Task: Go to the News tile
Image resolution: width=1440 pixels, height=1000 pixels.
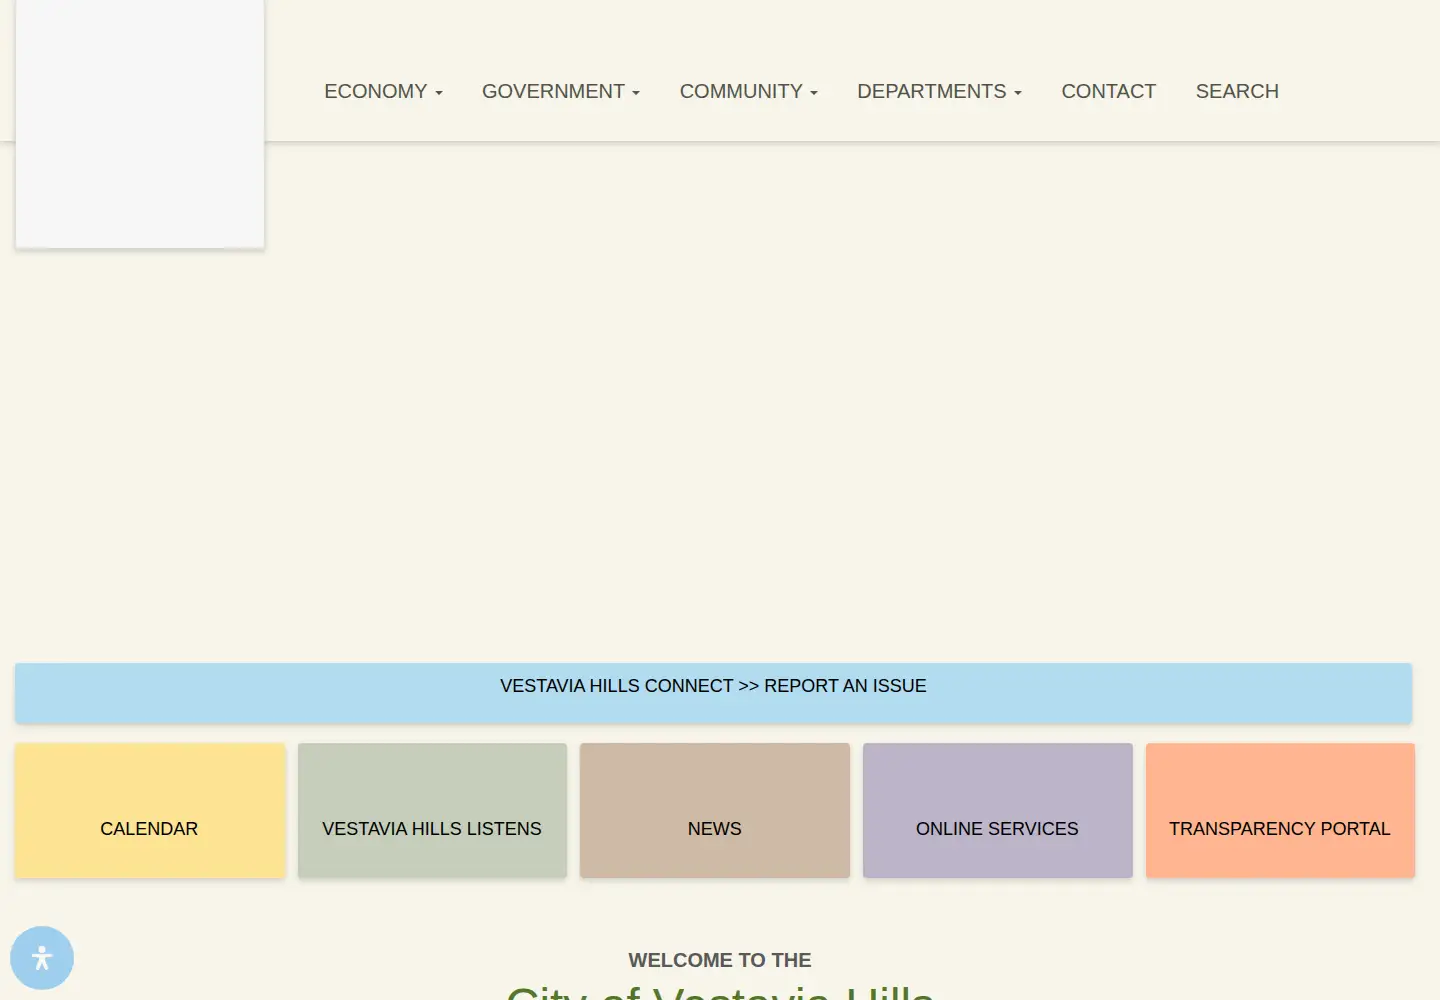Action: [x=715, y=810]
